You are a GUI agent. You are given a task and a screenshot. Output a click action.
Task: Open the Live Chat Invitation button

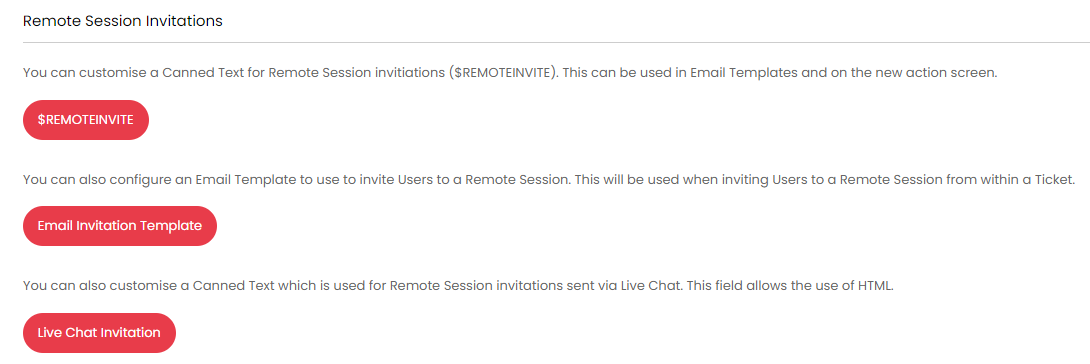click(x=99, y=333)
